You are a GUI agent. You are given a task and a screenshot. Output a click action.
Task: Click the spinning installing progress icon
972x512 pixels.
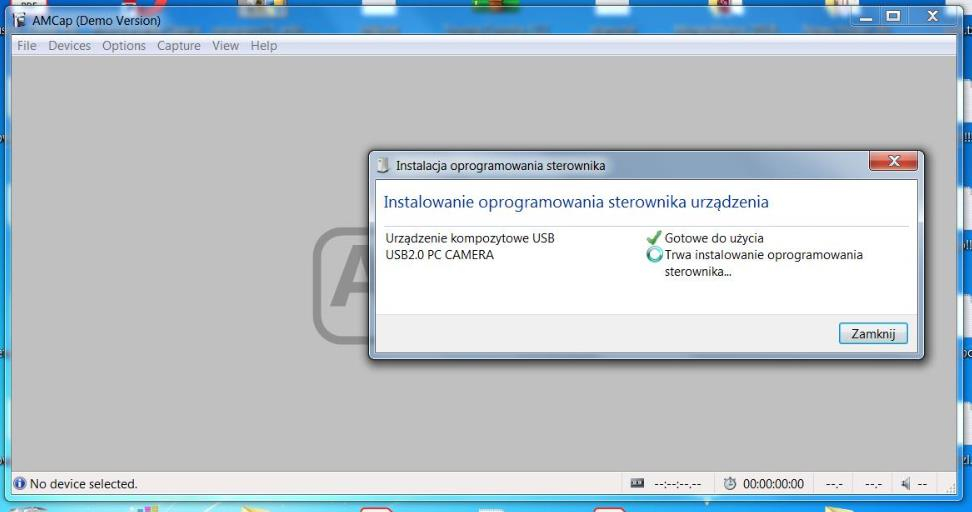point(654,255)
